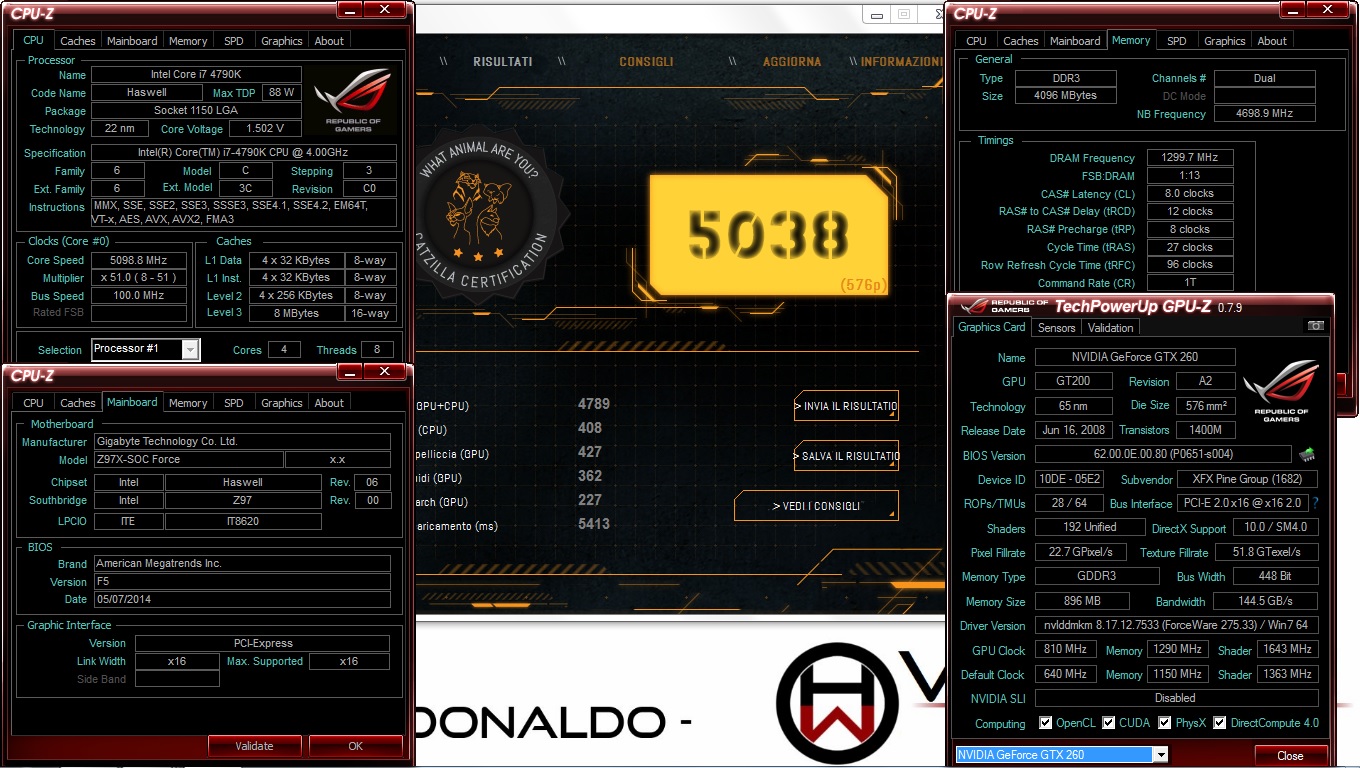
Task: Click the Memory Size 4096 MBytes value
Action: (1064, 96)
